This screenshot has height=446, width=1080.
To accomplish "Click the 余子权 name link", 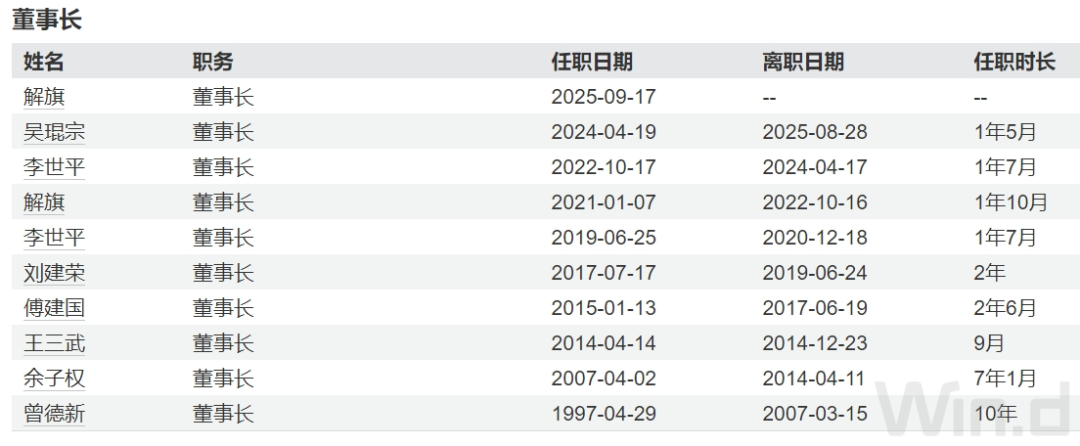I will [54, 379].
